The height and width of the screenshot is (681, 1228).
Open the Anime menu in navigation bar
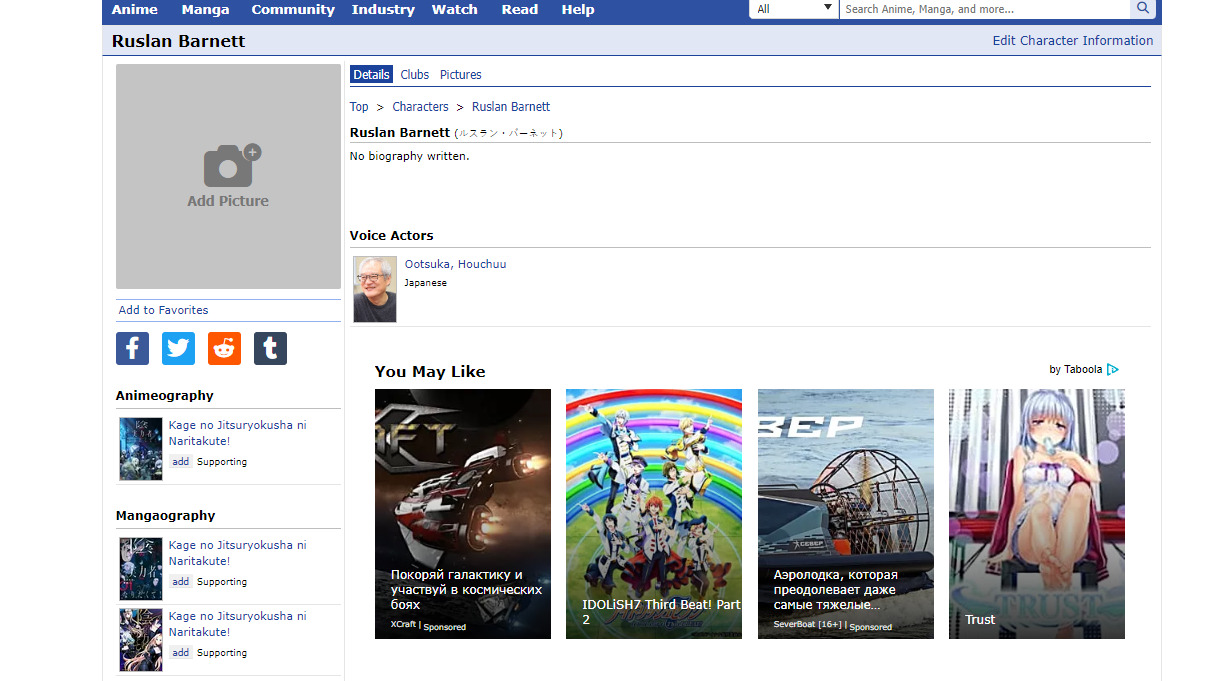pyautogui.click(x=134, y=10)
